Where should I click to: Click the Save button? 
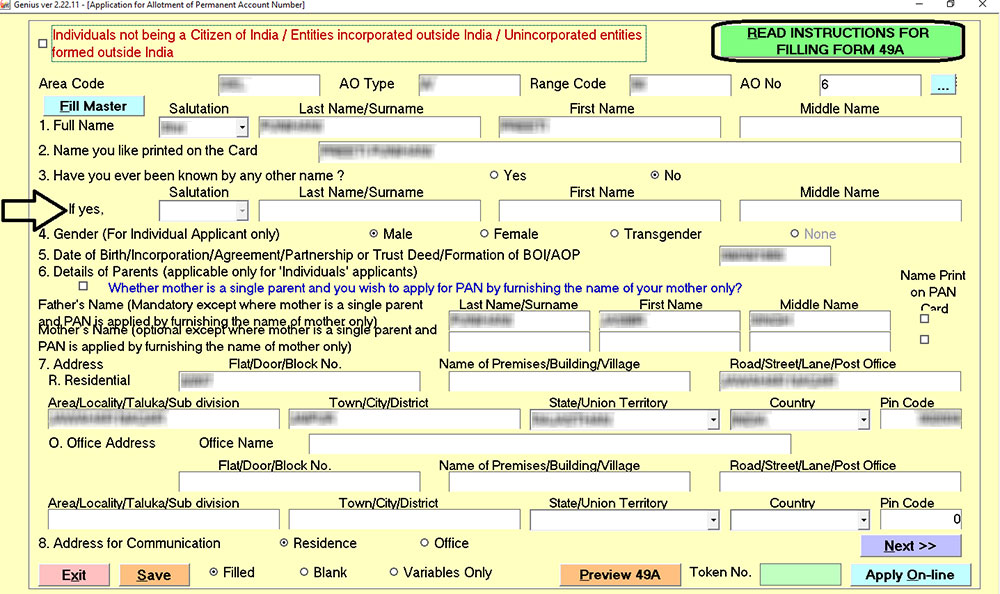click(153, 575)
